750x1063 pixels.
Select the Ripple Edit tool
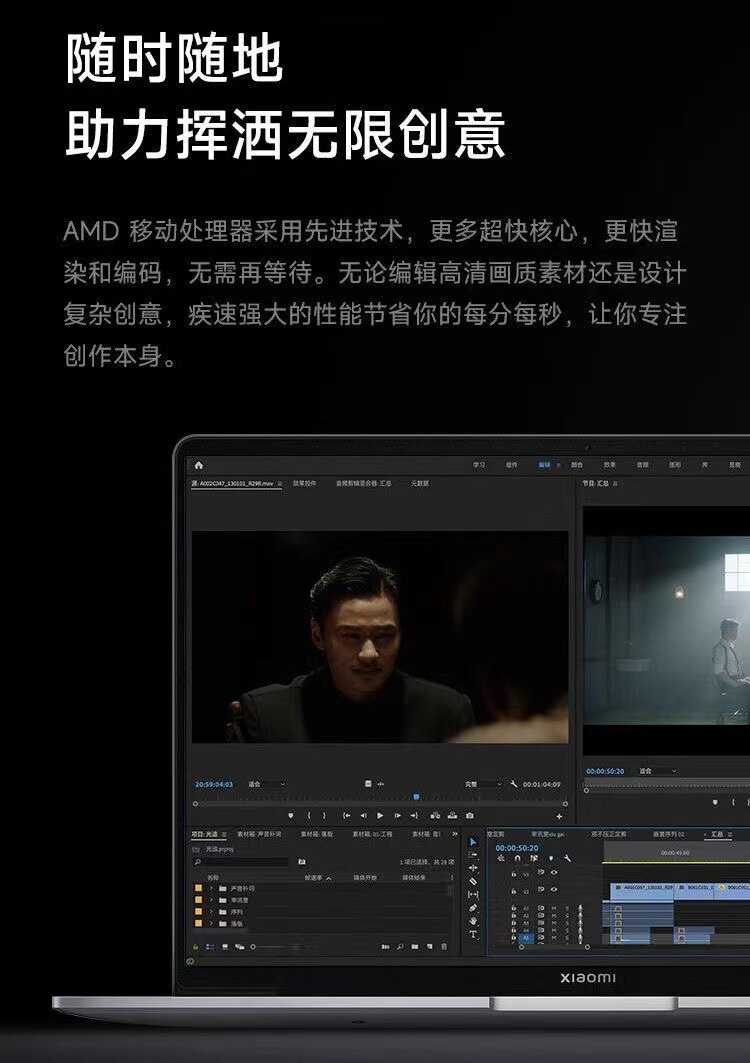click(473, 868)
